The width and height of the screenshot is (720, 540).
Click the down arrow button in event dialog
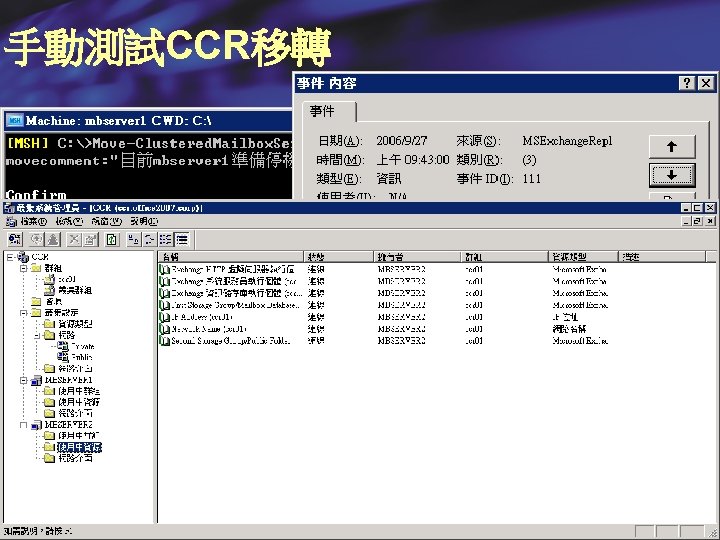[672, 175]
